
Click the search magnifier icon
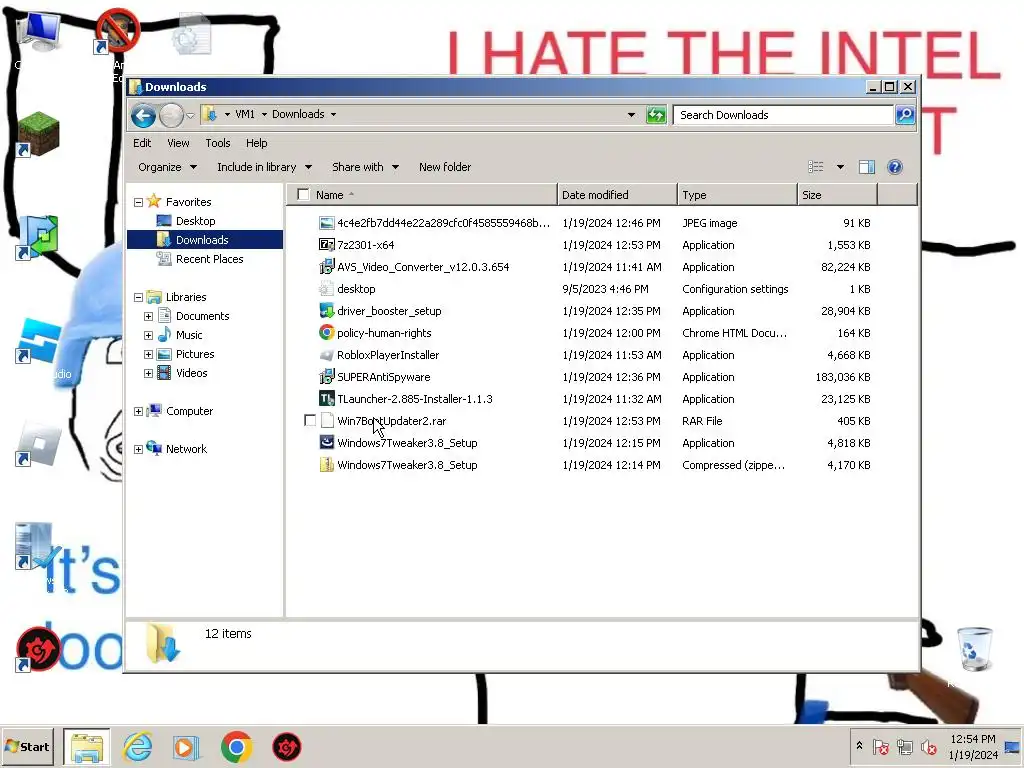[905, 115]
